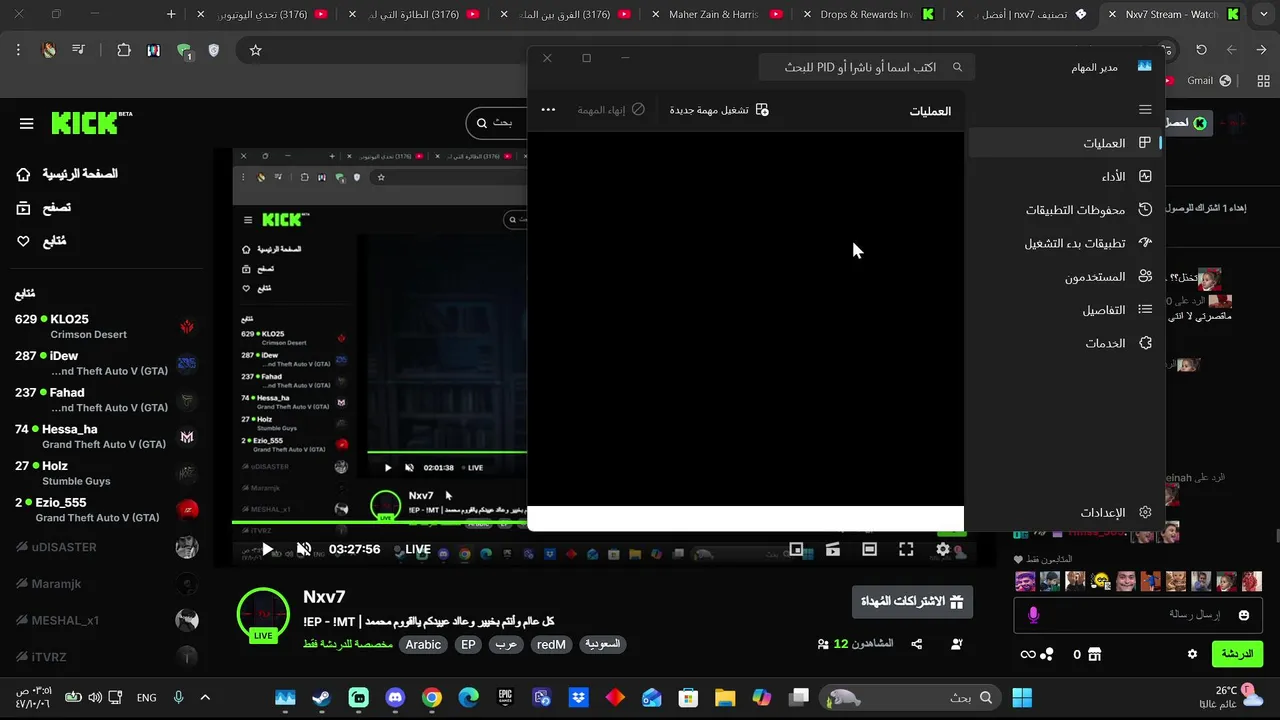Click Task Manager search box
Viewport: 1280px width, 720px height.
pyautogui.click(x=867, y=67)
